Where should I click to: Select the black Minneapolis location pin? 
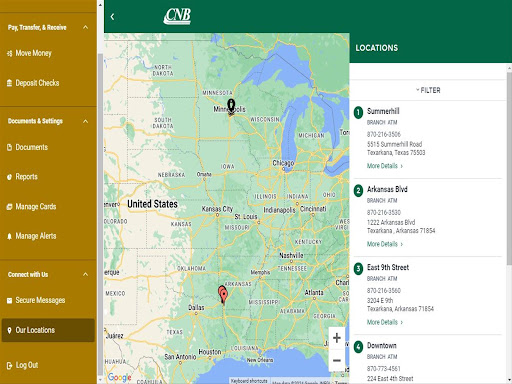pyautogui.click(x=231, y=107)
